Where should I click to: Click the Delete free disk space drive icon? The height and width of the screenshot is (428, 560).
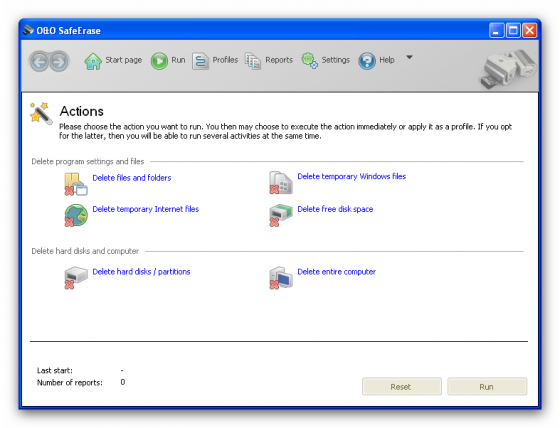coord(281,215)
